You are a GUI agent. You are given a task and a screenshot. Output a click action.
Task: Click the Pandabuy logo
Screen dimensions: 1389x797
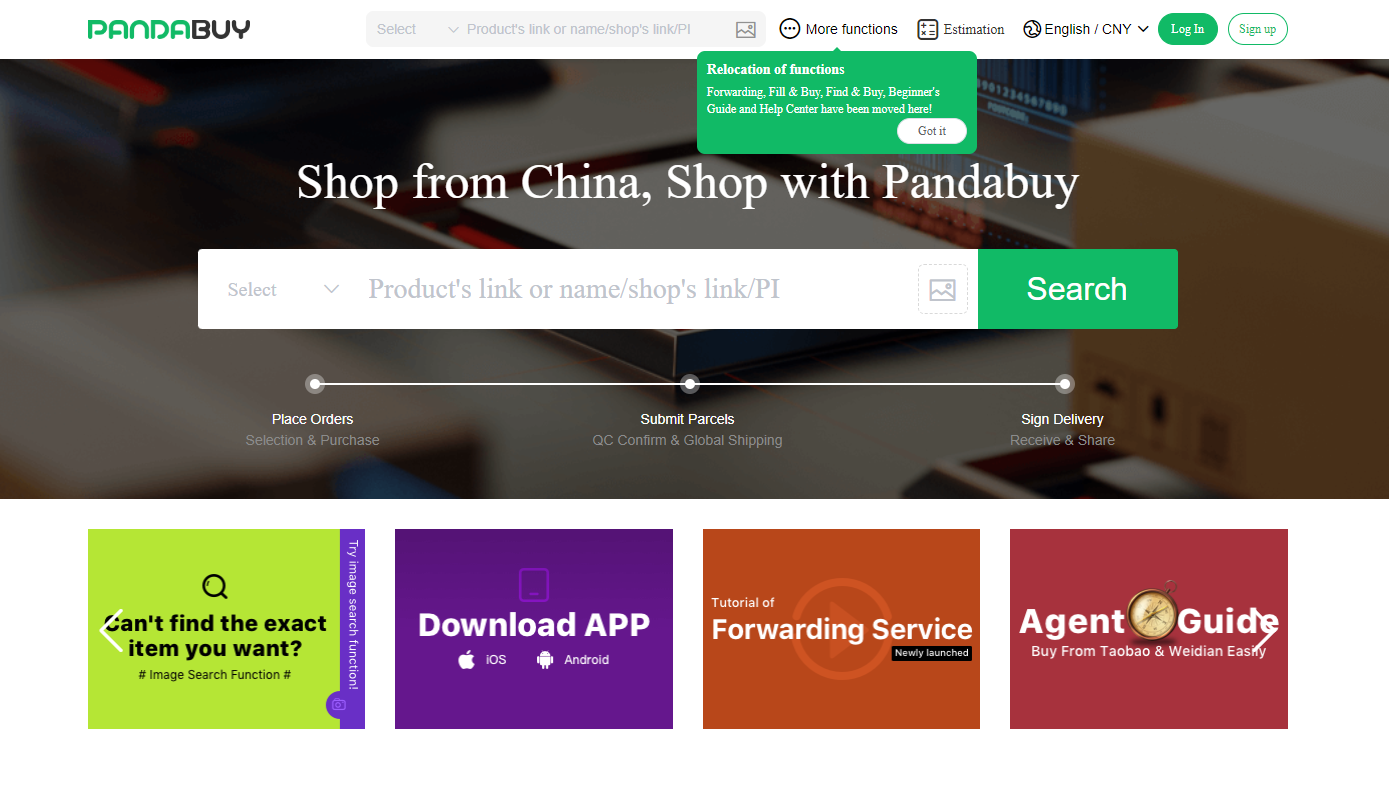tap(169, 29)
